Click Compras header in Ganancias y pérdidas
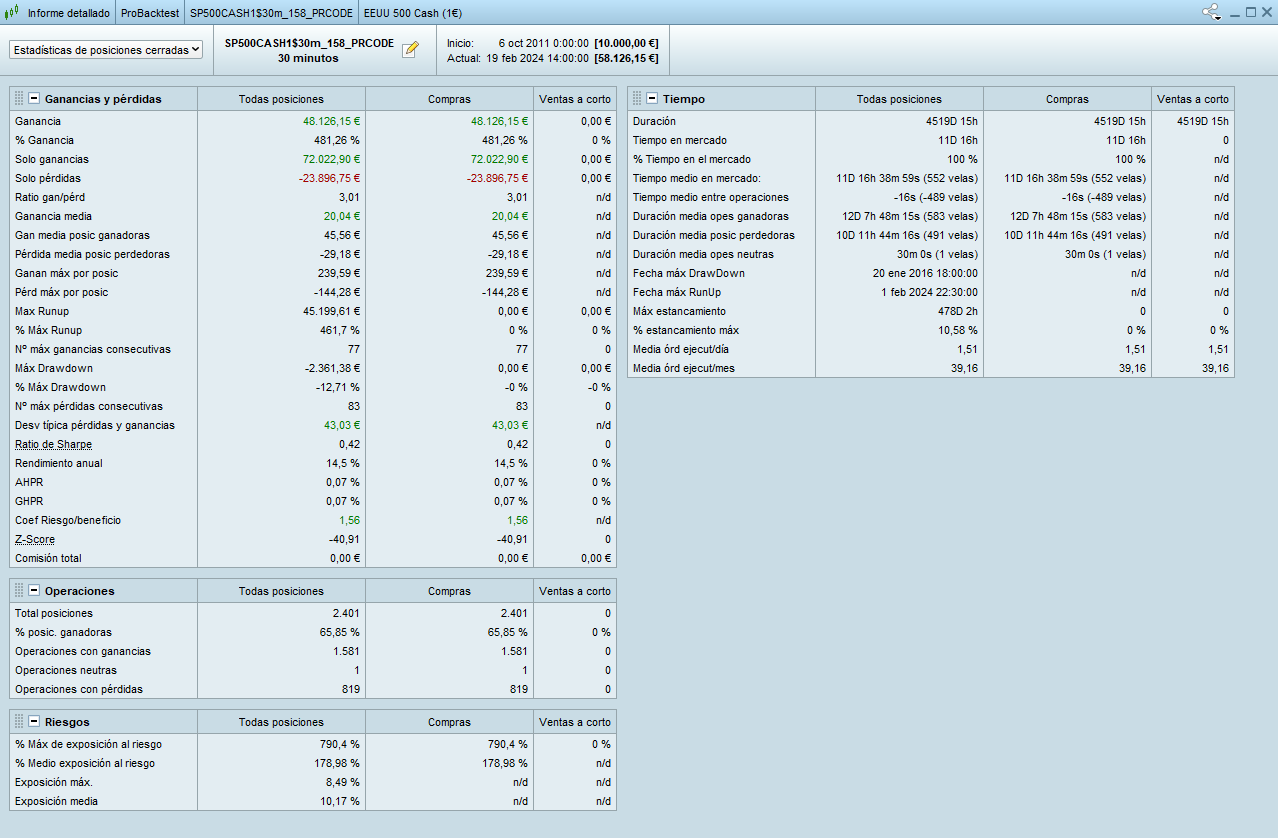Viewport: 1278px width, 838px height. [x=449, y=99]
